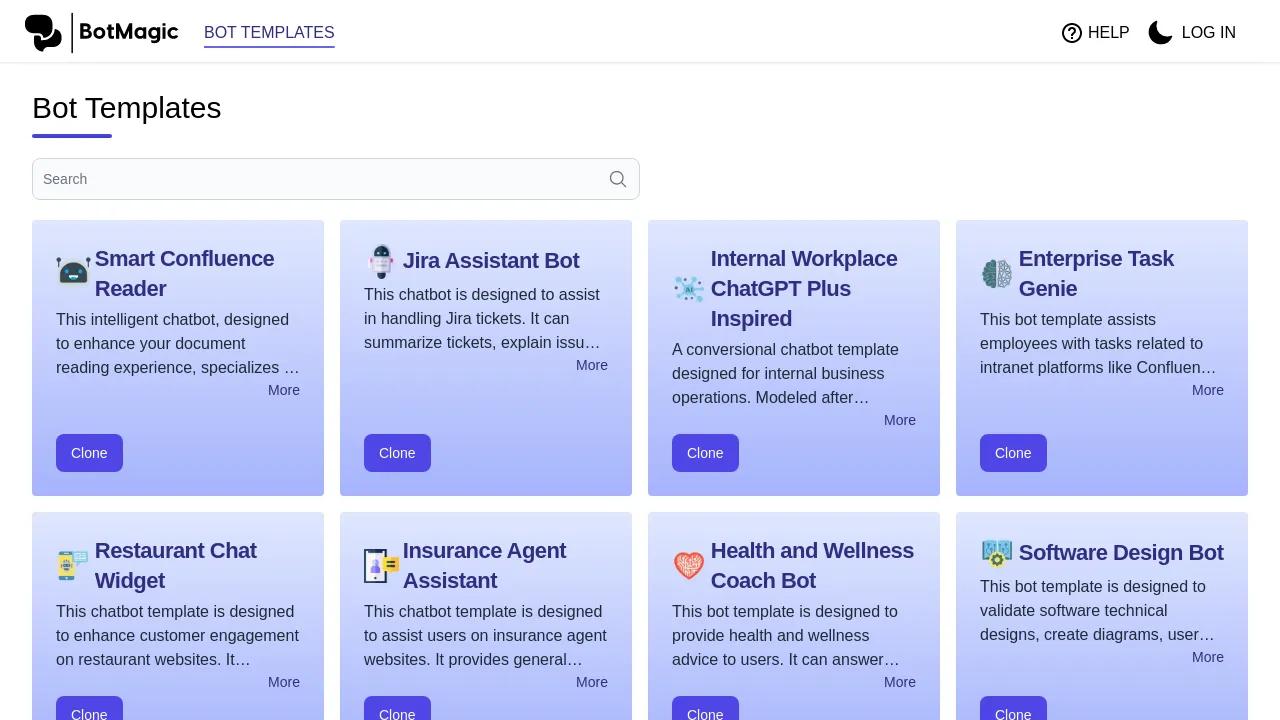The image size is (1280, 720).
Task: Clone the Internal Workplace ChatGPT Plus template
Action: click(x=705, y=453)
